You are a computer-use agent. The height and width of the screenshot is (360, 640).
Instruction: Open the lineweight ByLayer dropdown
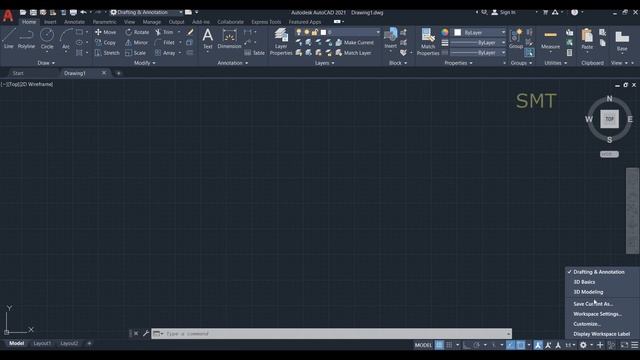[x=478, y=42]
